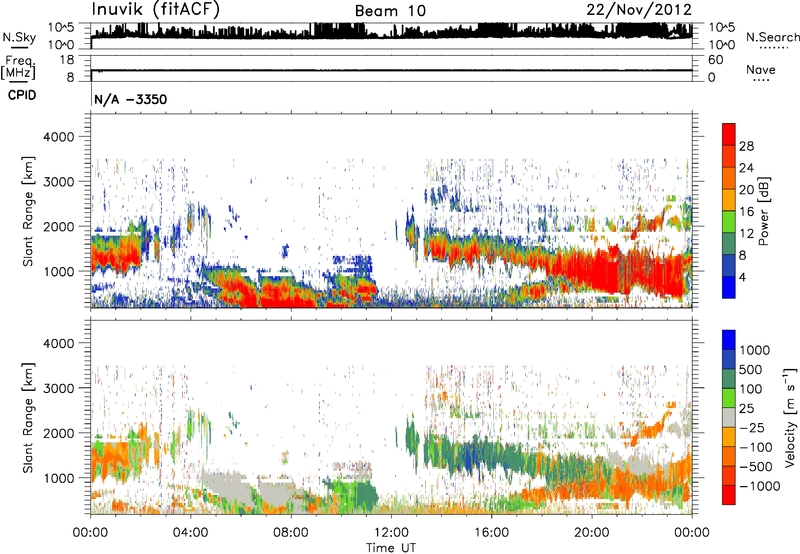Click the Power colorbar tick value 4
This screenshot has width=800, height=554.
(742, 277)
